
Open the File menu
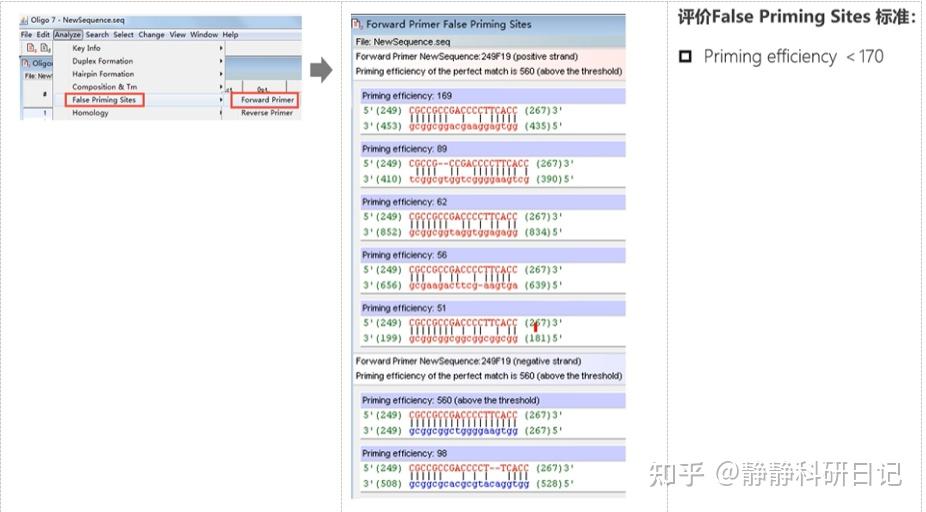pyautogui.click(x=27, y=35)
